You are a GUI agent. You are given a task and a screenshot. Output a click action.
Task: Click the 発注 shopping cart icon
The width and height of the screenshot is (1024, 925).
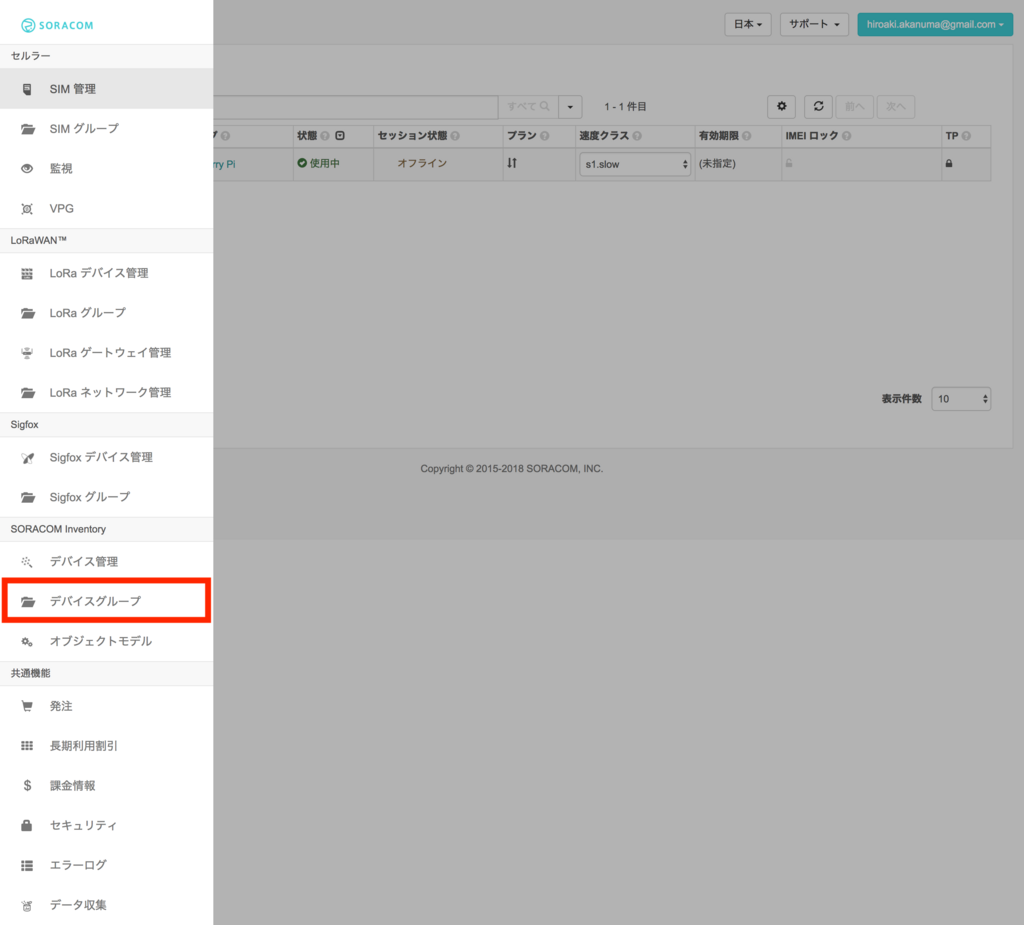click(x=27, y=706)
